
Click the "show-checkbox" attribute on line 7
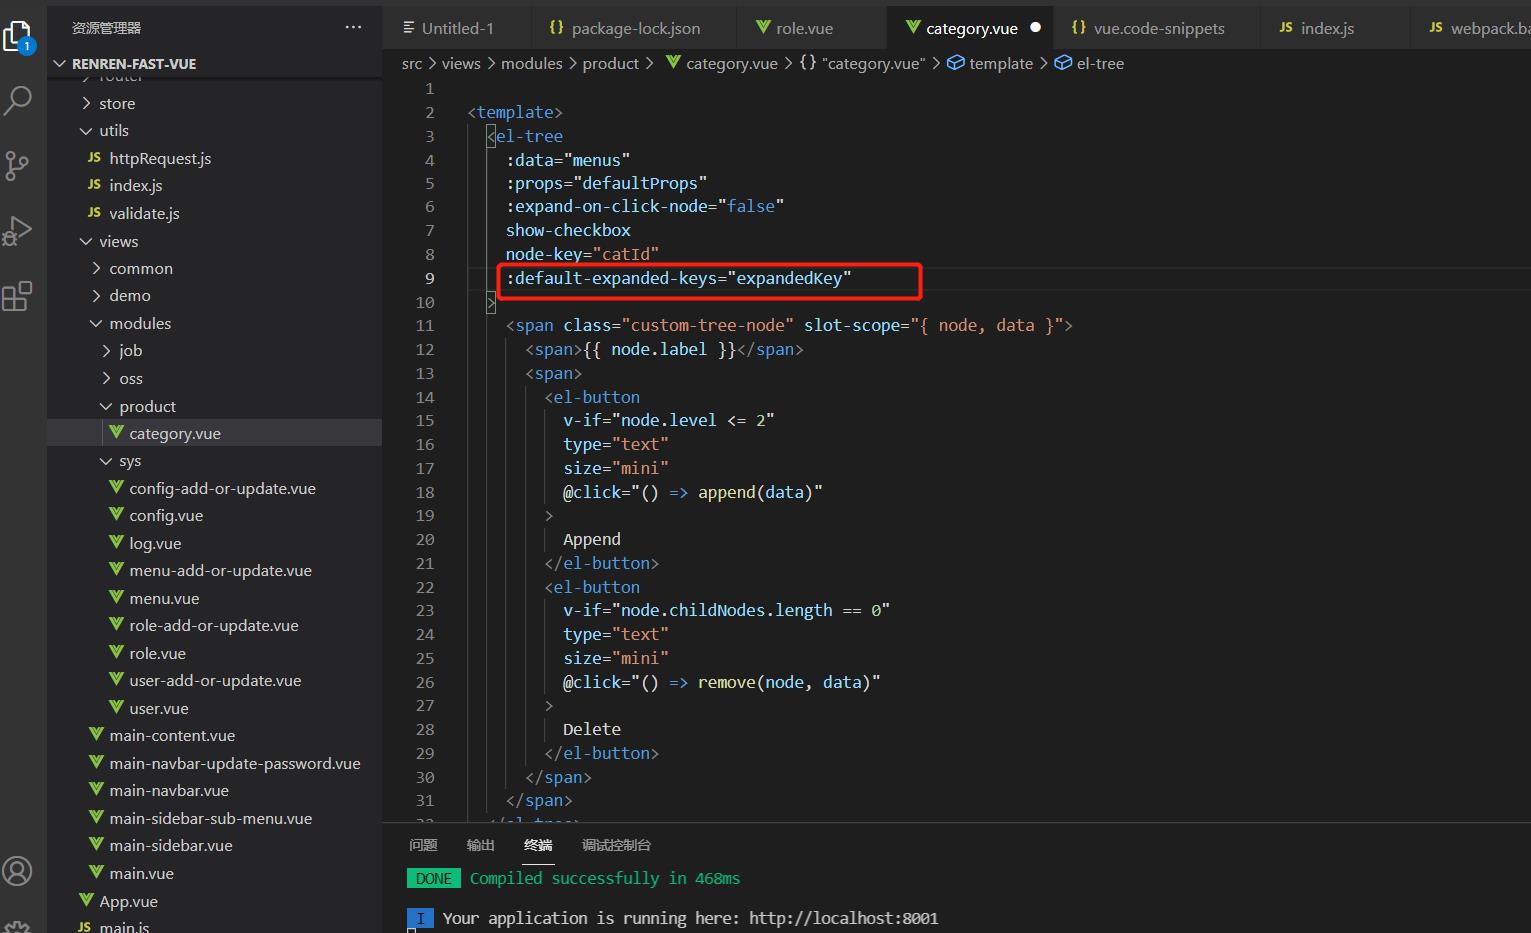tap(568, 230)
